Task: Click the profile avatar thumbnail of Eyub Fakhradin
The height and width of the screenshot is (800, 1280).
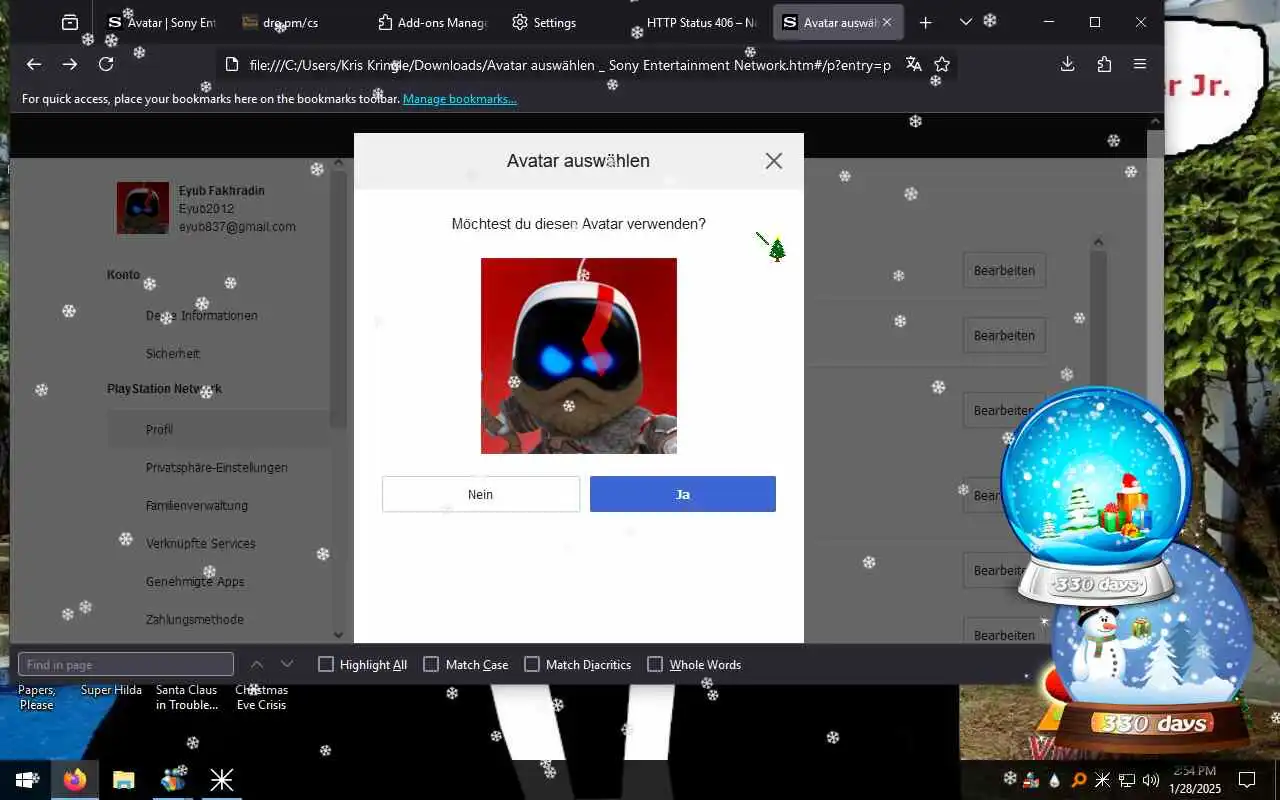Action: click(x=143, y=208)
